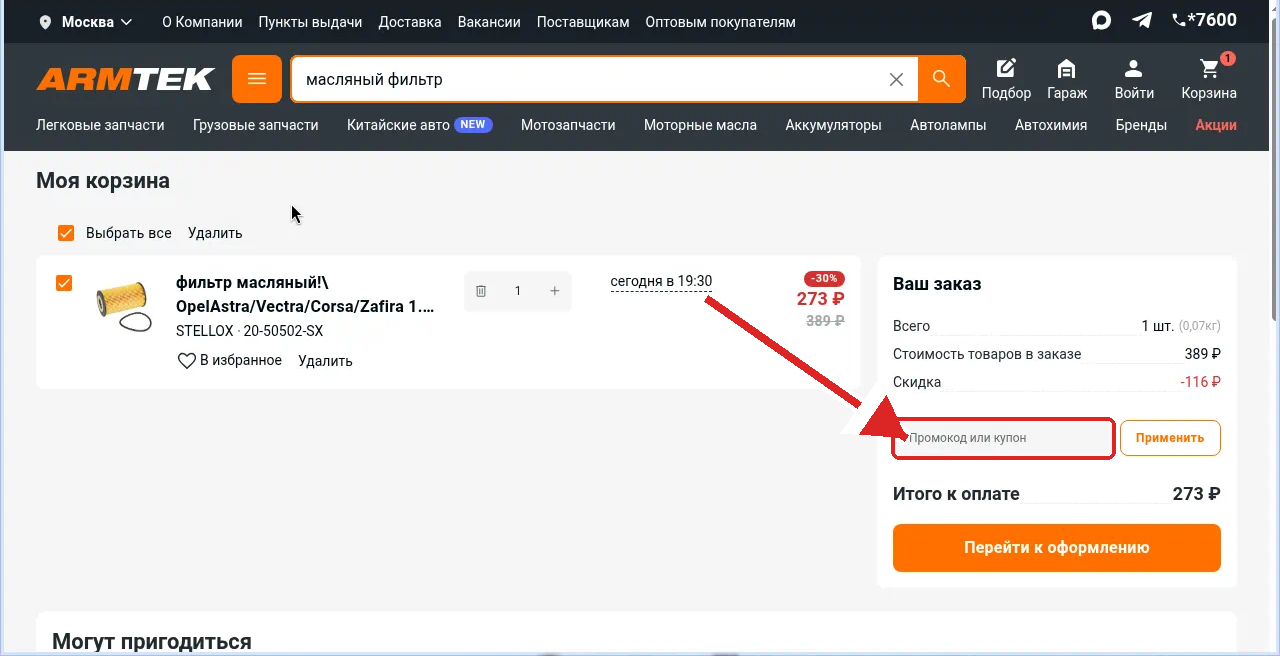Click the ARMTEK logo

click(126, 79)
